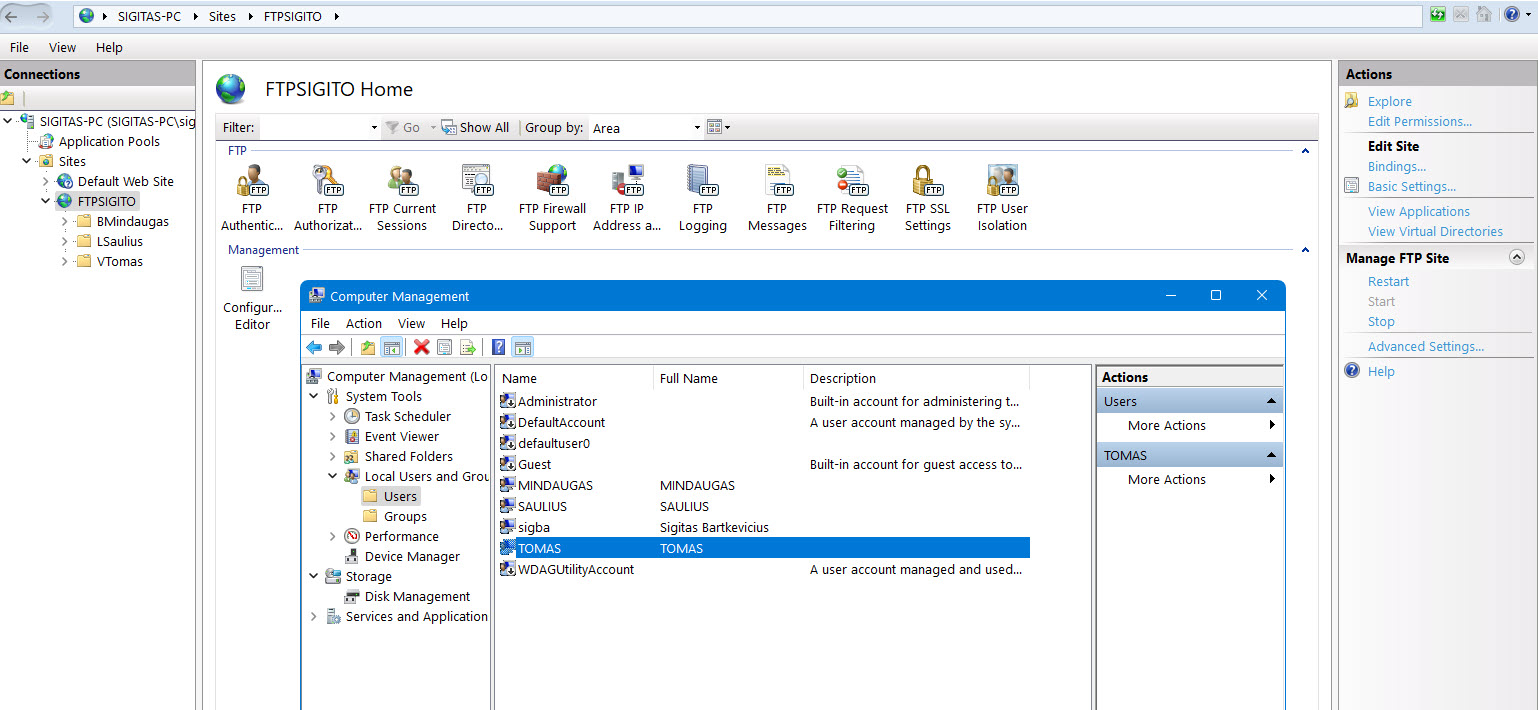Open Action menu in Computer Management
The height and width of the screenshot is (710, 1538).
click(x=363, y=323)
